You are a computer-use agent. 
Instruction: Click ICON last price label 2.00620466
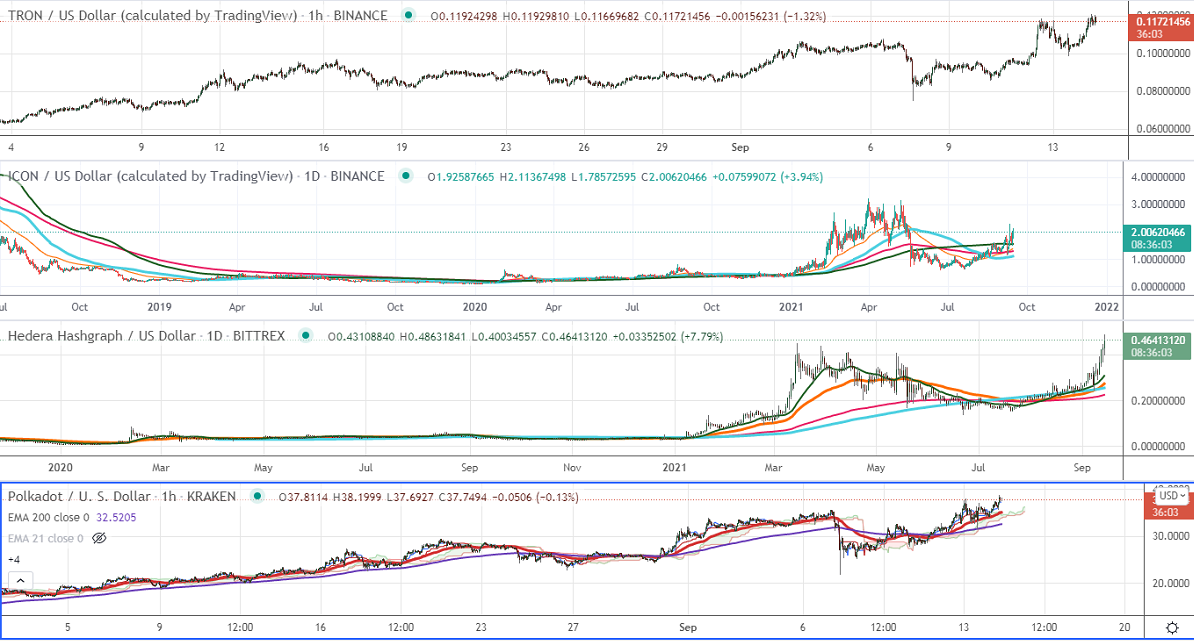[x=1157, y=232]
